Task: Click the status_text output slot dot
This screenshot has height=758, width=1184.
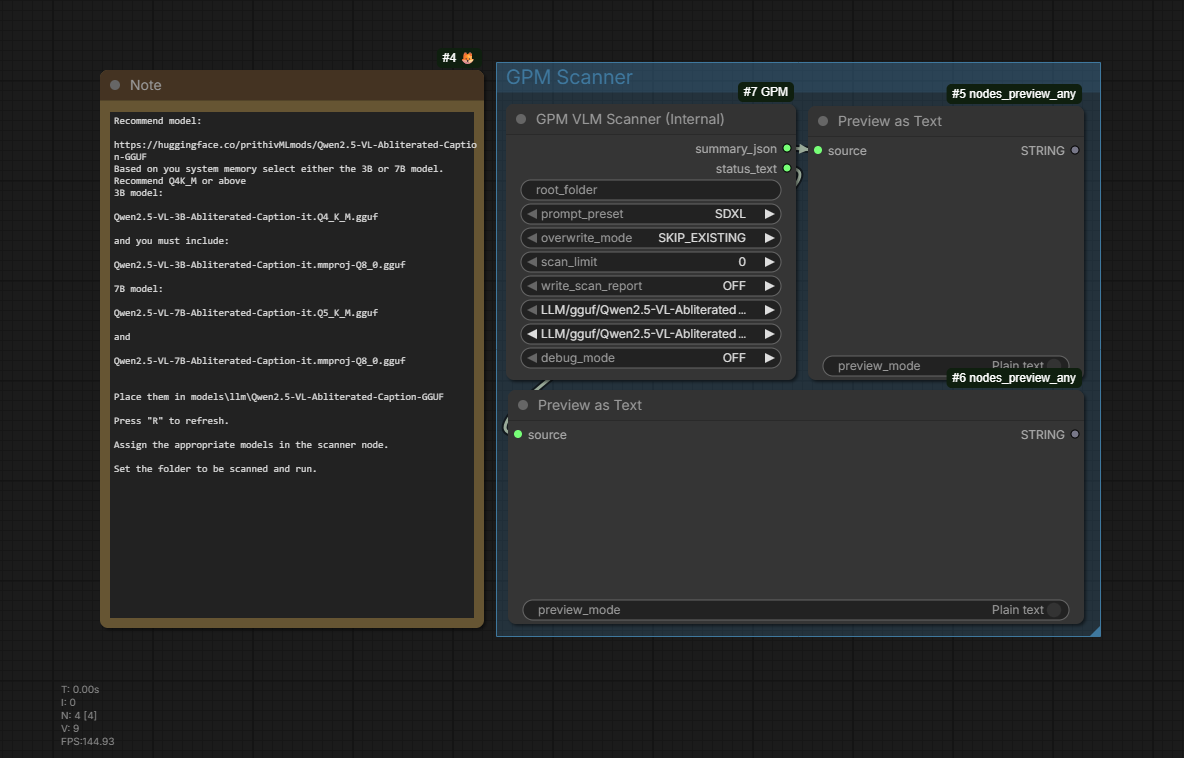Action: coord(787,168)
